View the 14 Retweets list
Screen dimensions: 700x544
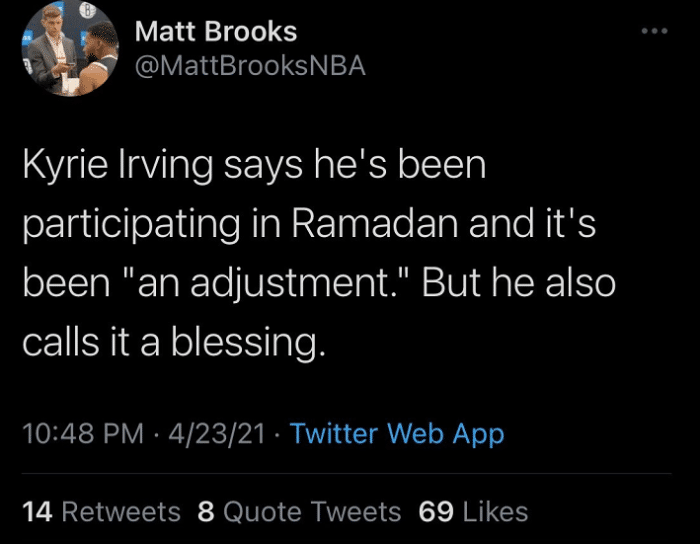pyautogui.click(x=101, y=512)
